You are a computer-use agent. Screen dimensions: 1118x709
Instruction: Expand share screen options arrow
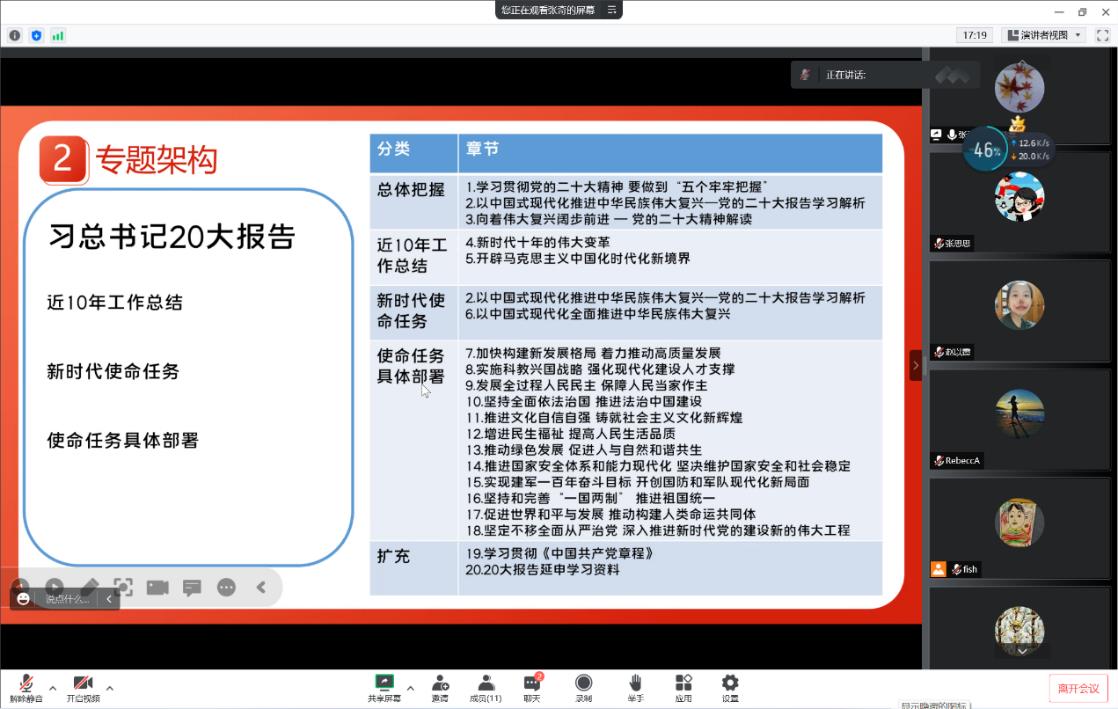[x=410, y=688]
